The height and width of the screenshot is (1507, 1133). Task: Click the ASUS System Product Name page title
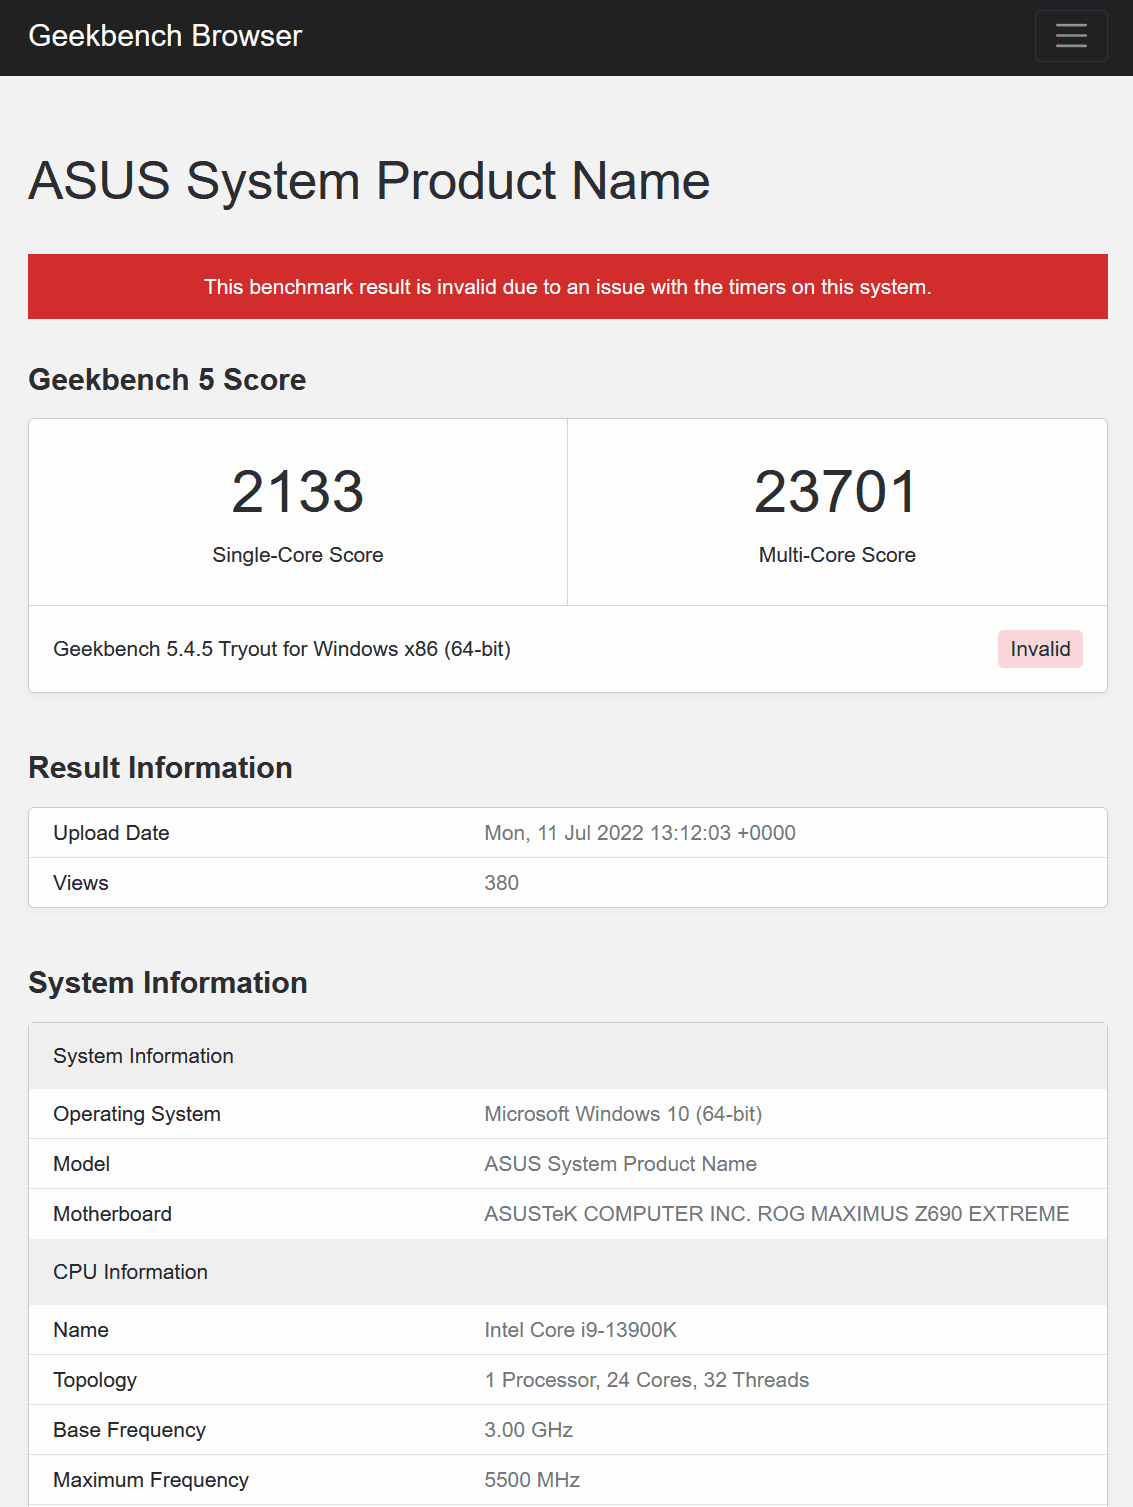click(369, 181)
